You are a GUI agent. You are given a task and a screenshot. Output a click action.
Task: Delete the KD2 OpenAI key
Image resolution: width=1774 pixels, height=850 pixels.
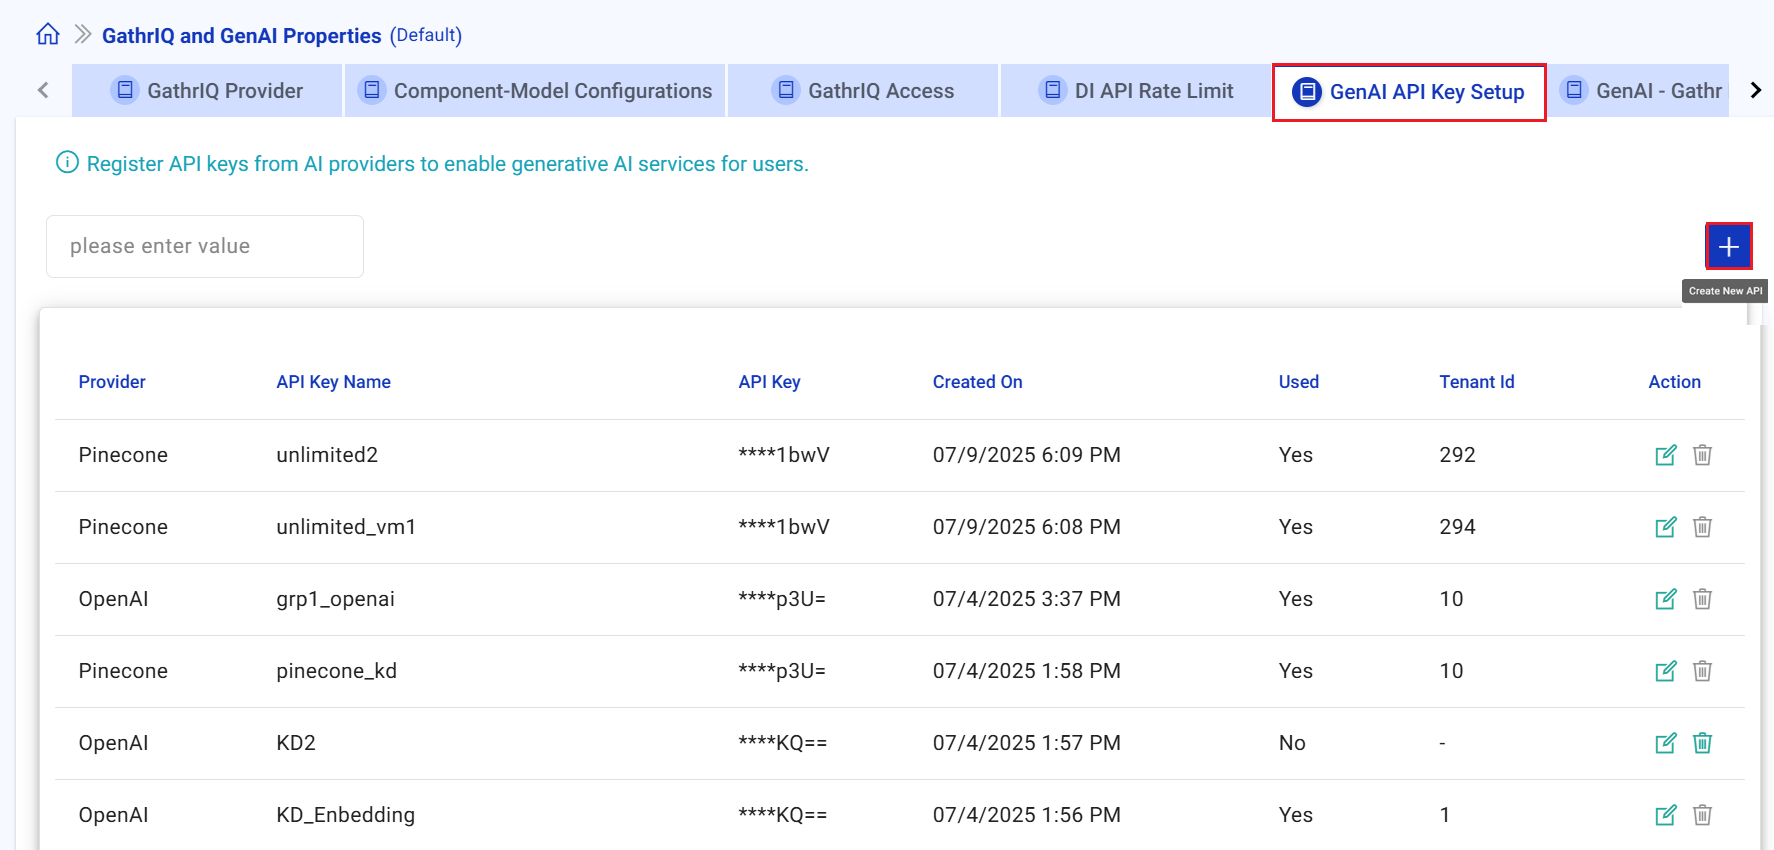point(1702,743)
